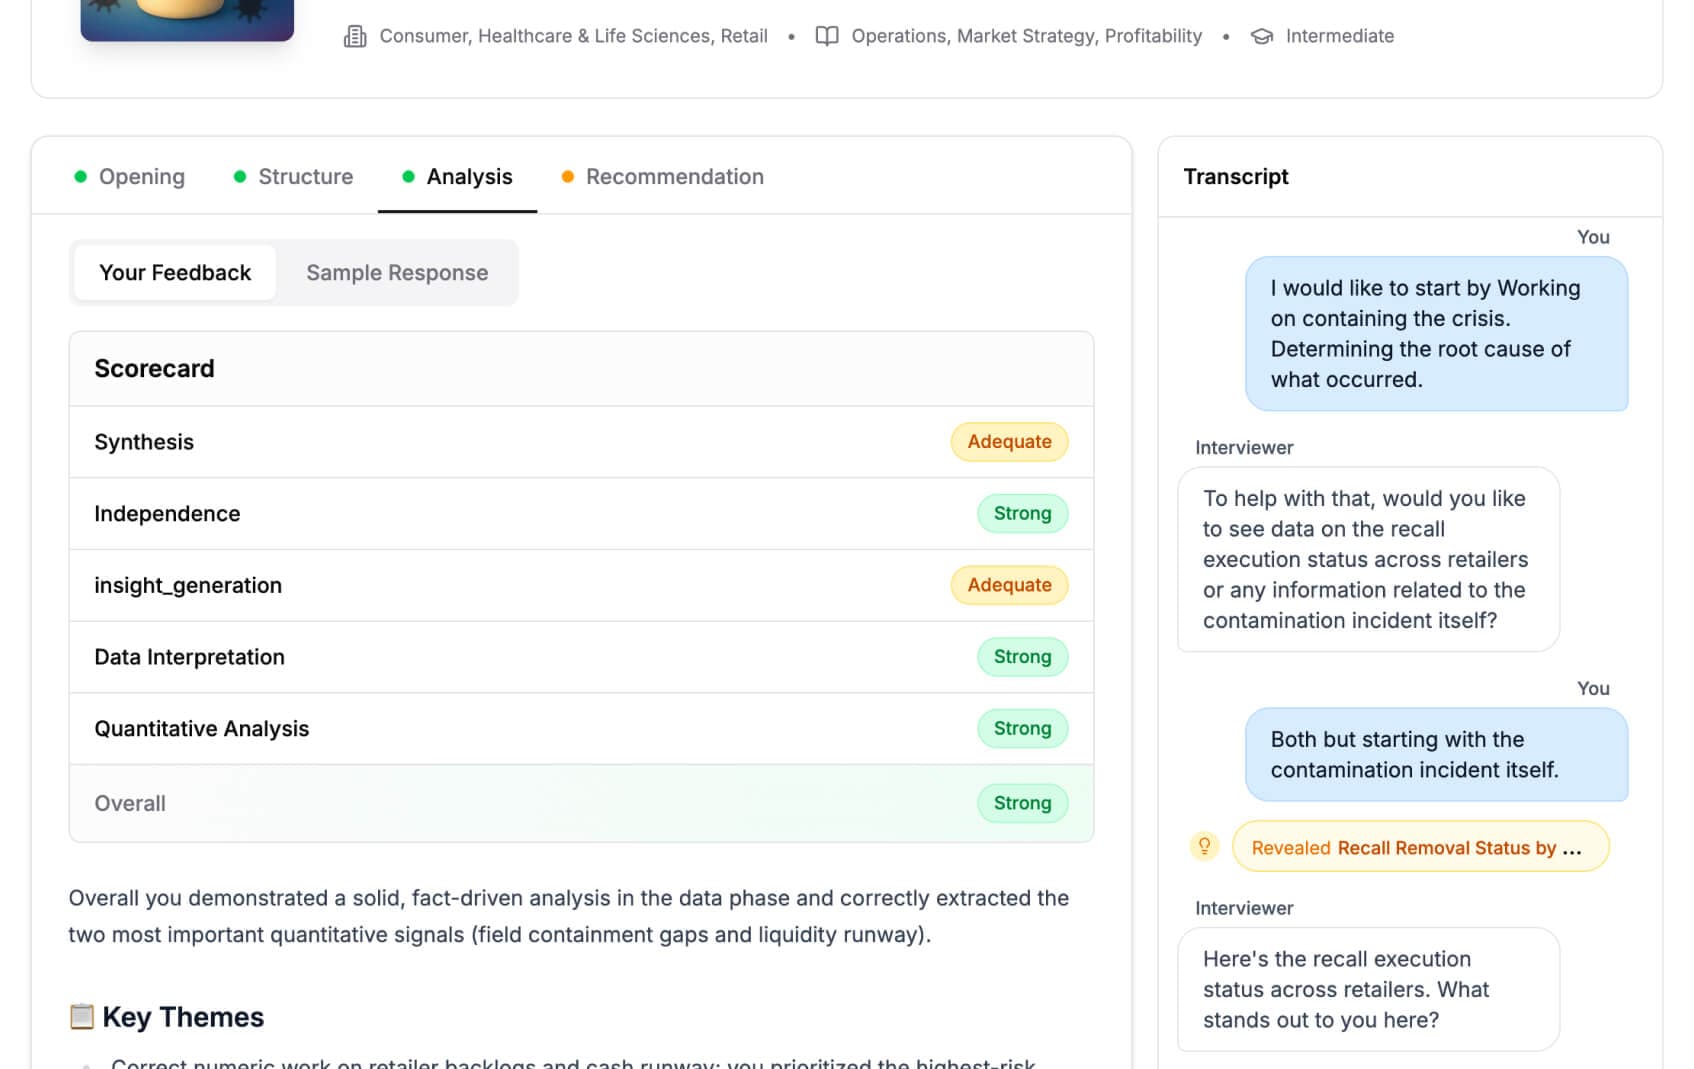
Task: Expand the Overall scorecard row
Action: 581,803
